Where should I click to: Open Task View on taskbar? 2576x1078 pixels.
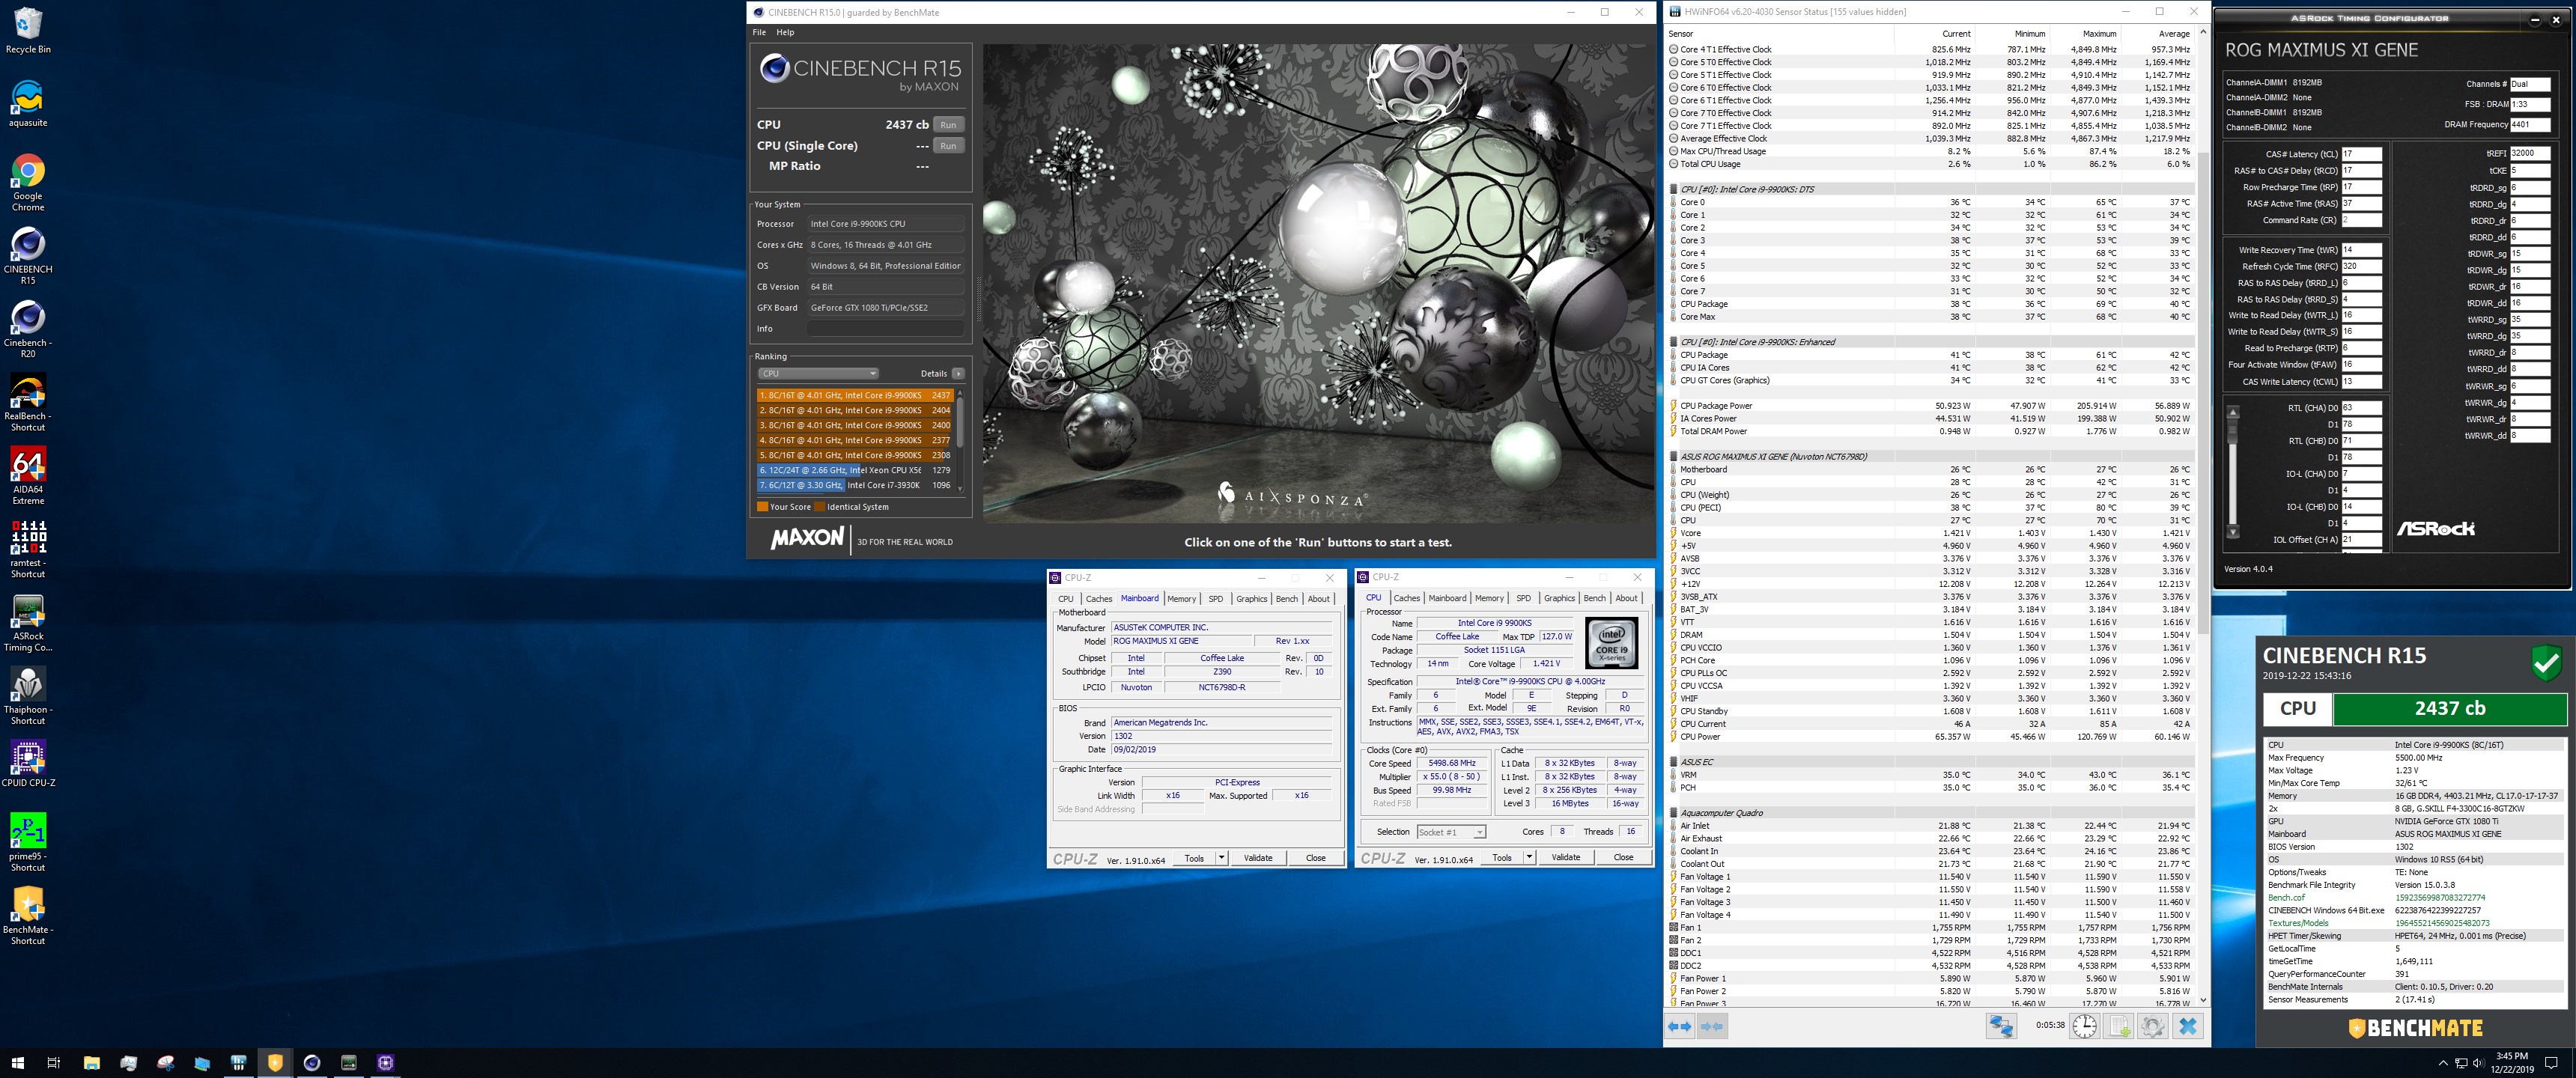[54, 1062]
